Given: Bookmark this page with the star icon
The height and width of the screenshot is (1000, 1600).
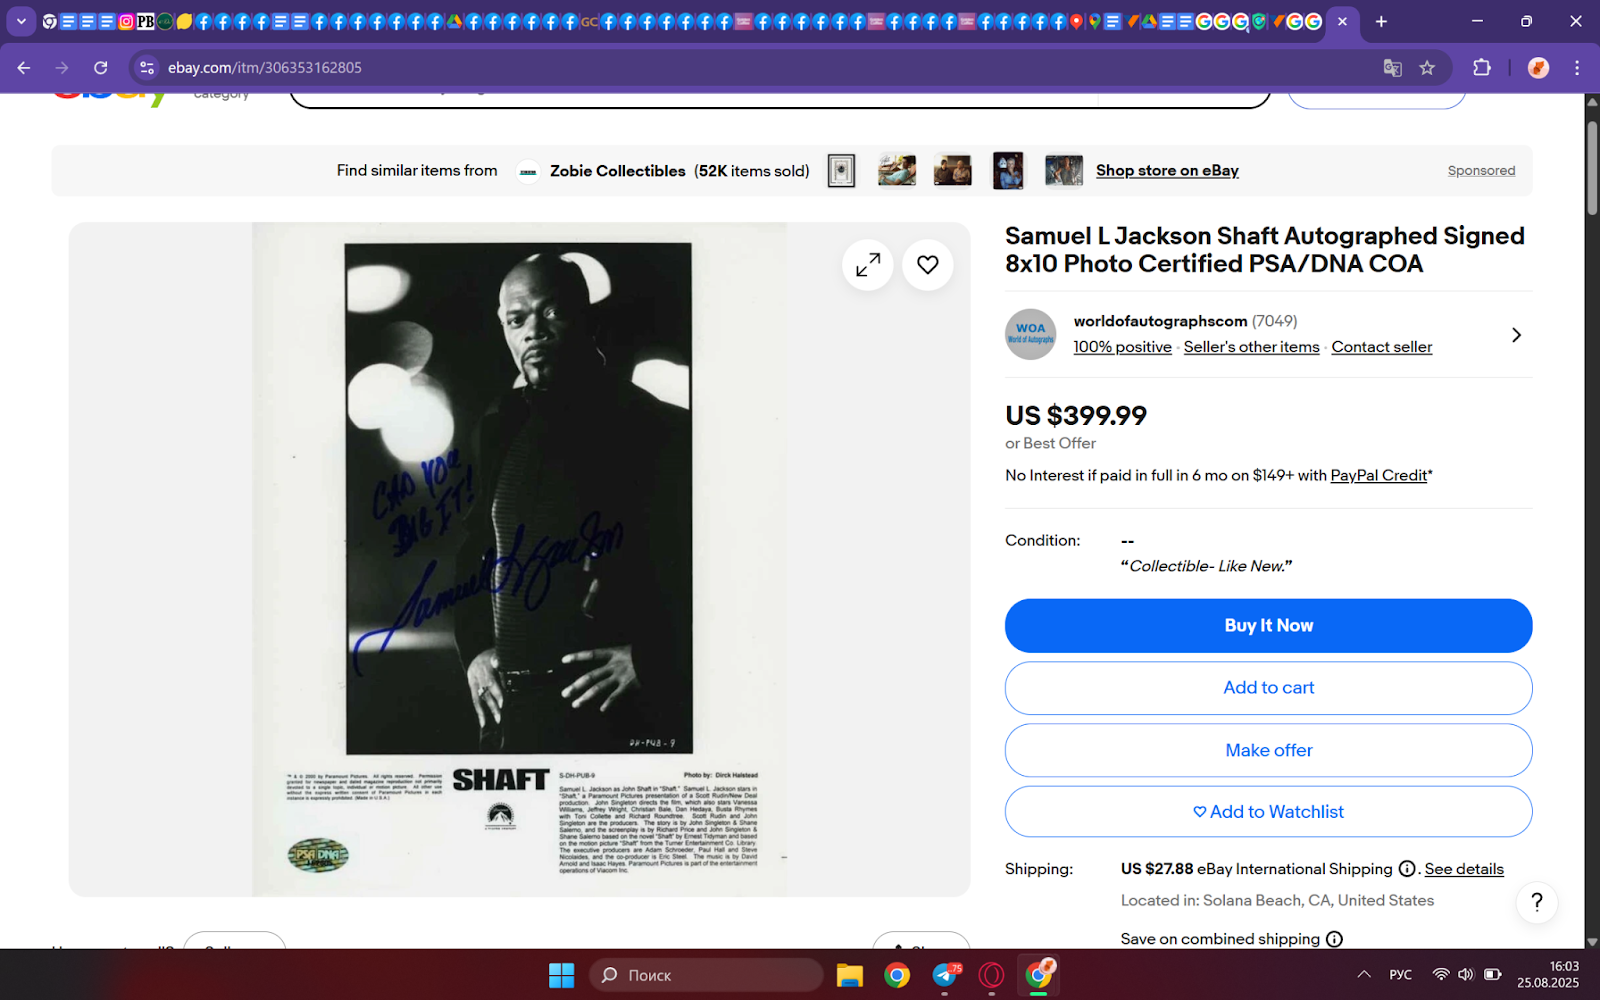Looking at the screenshot, I should pyautogui.click(x=1427, y=68).
